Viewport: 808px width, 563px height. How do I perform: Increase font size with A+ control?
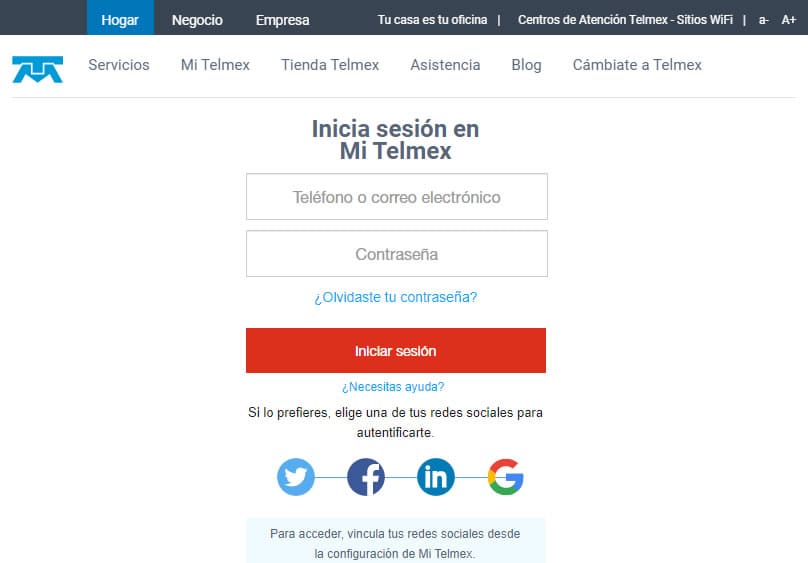789,20
